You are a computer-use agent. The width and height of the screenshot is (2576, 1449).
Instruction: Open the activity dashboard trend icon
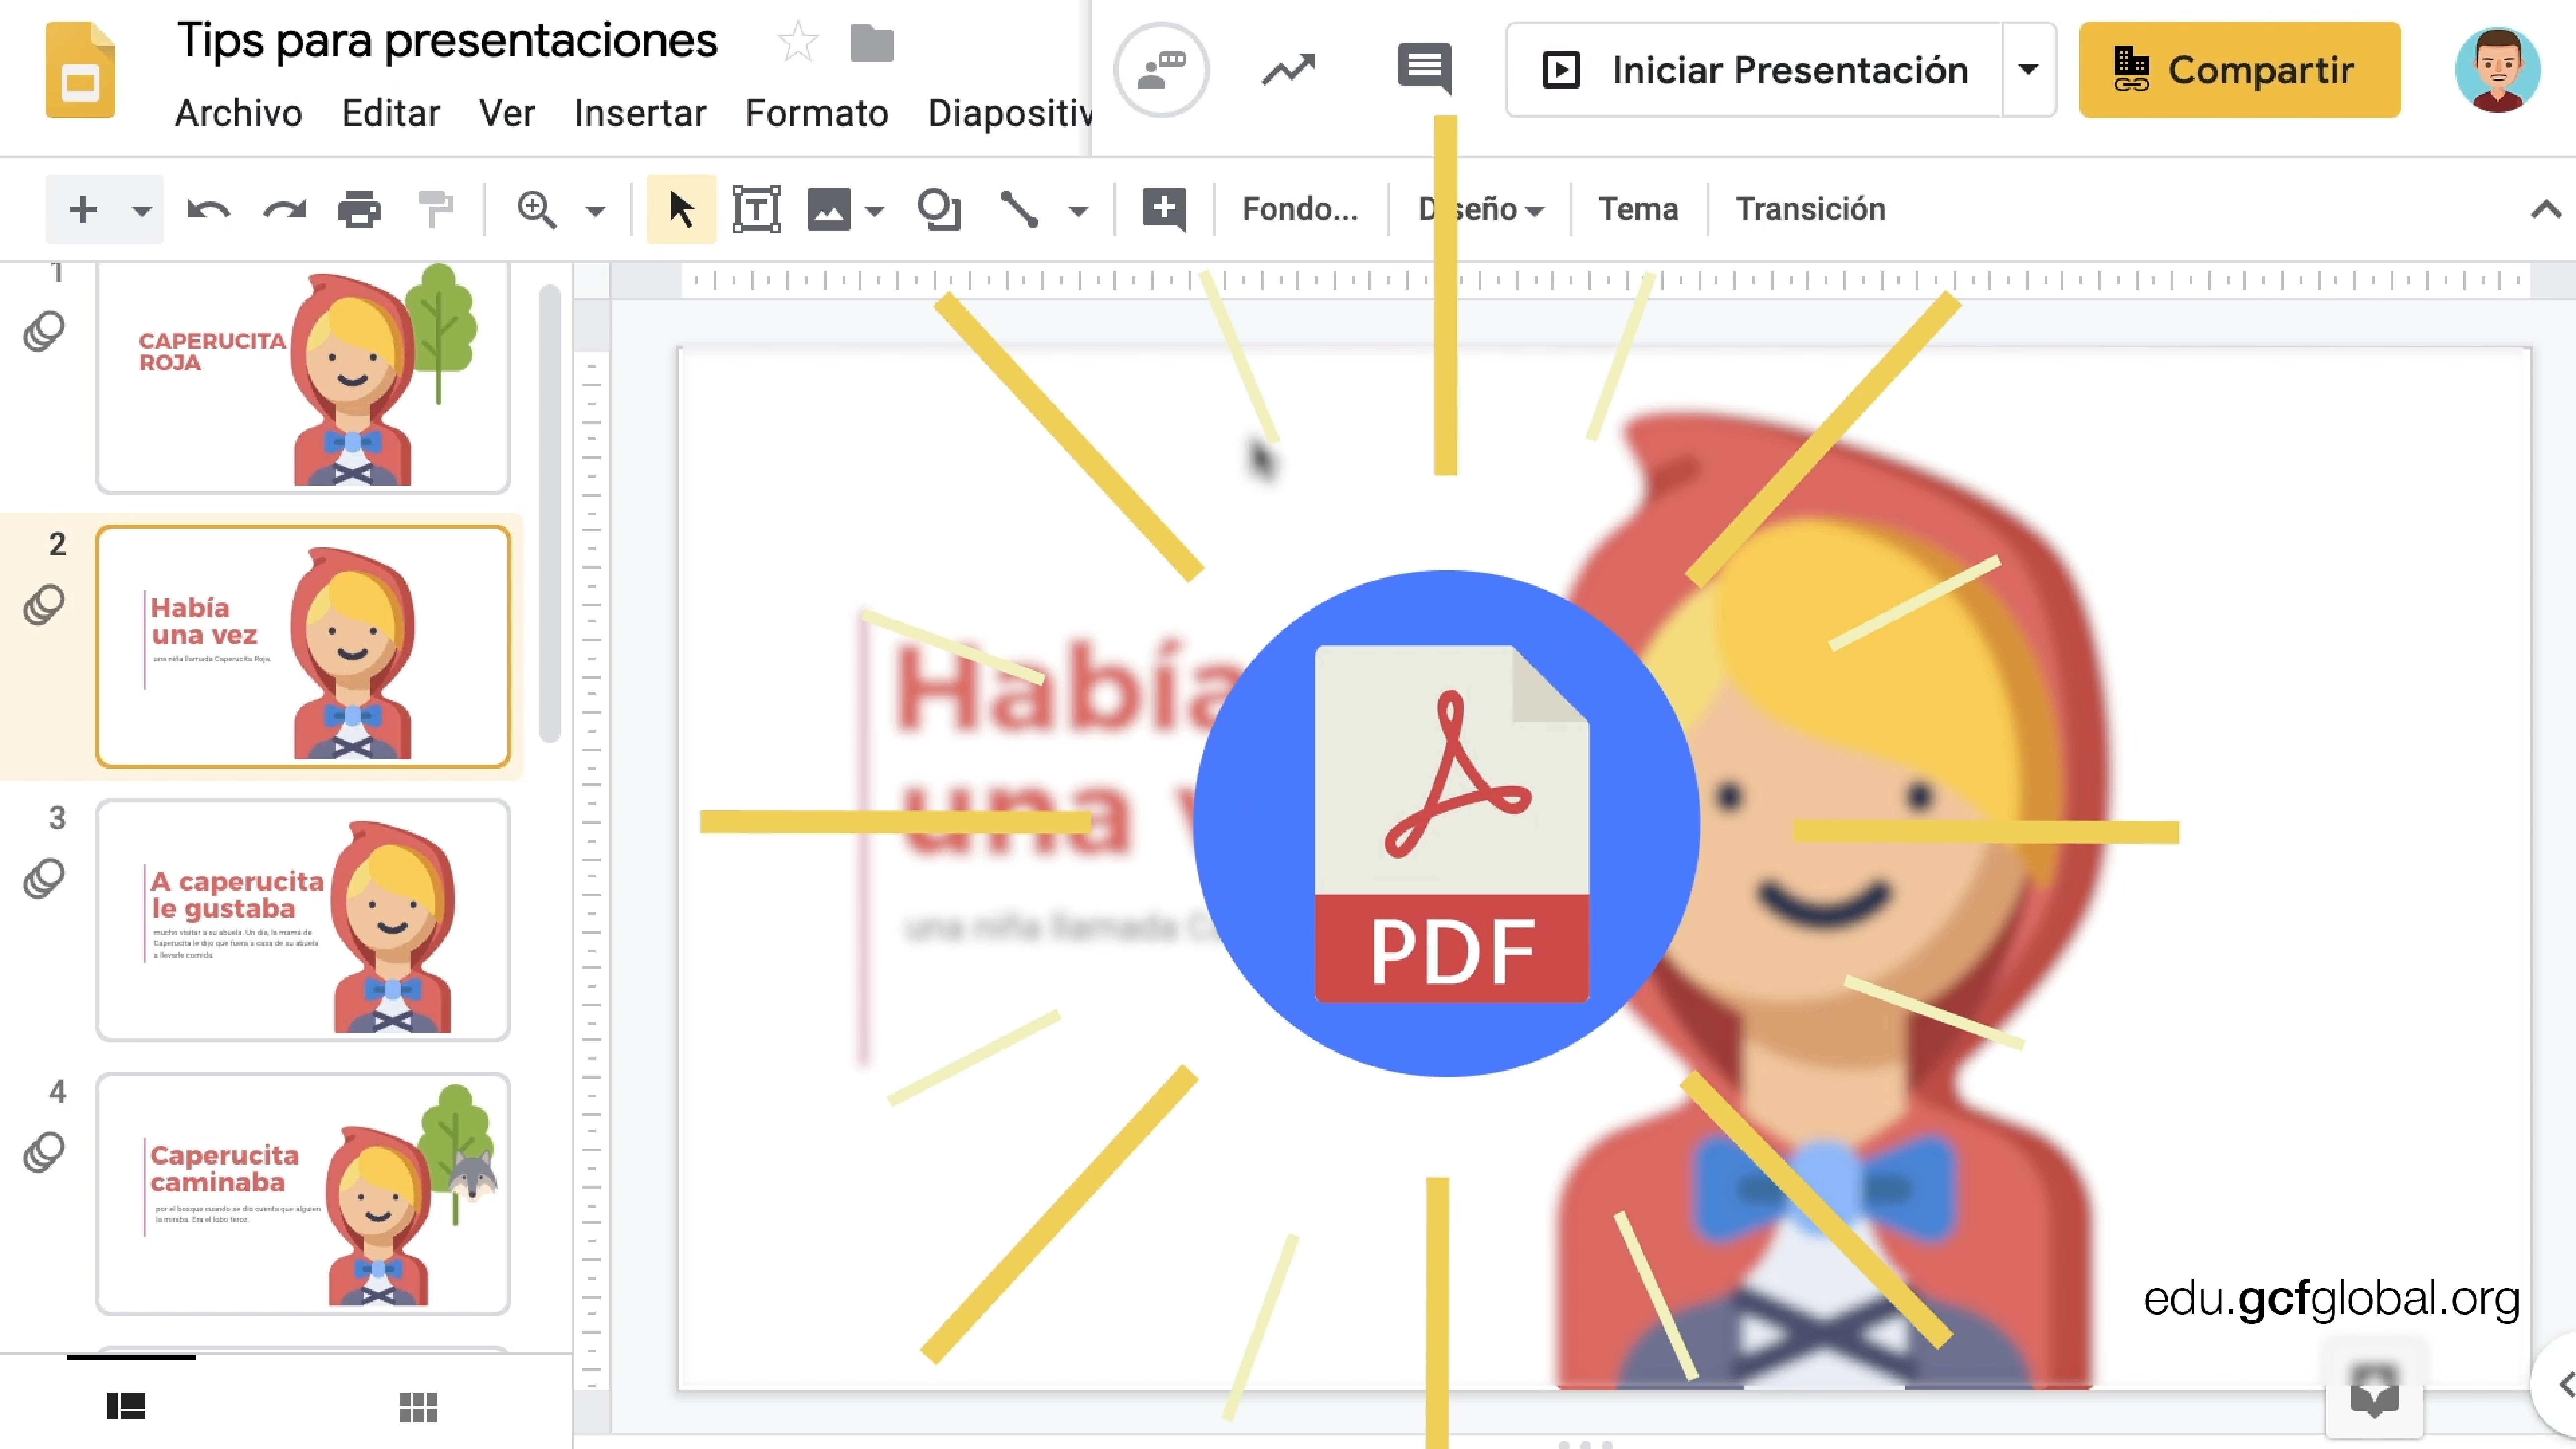(1288, 70)
